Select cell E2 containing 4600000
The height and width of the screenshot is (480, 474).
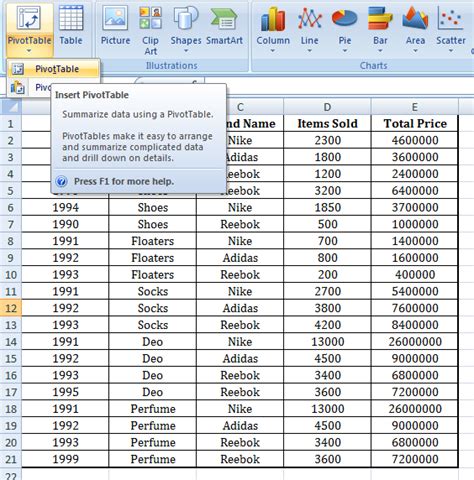pyautogui.click(x=415, y=140)
